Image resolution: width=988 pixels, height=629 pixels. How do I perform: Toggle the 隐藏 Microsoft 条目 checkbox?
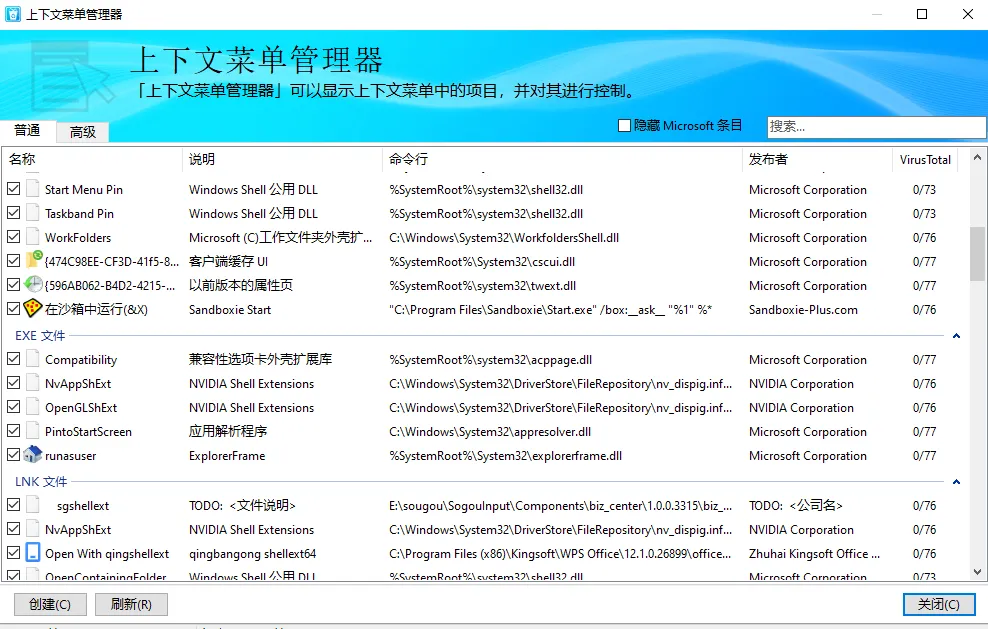(x=624, y=125)
